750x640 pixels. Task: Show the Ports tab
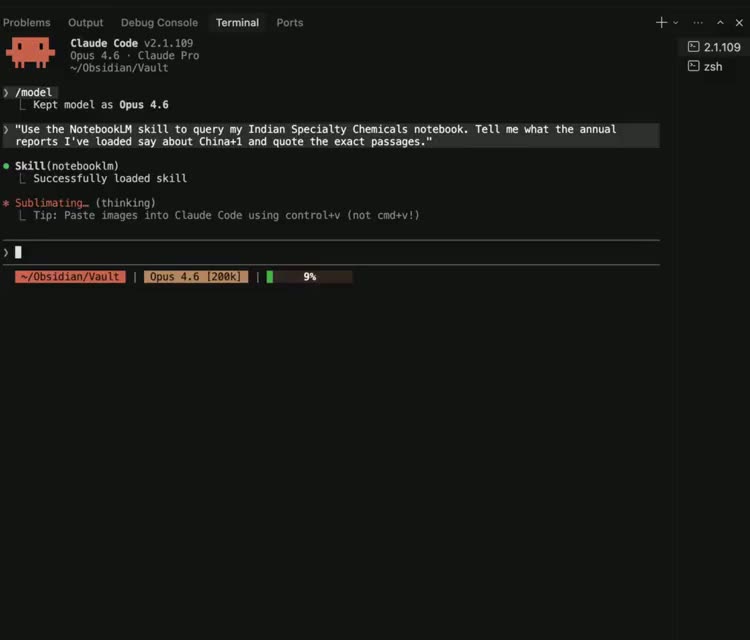pos(290,22)
